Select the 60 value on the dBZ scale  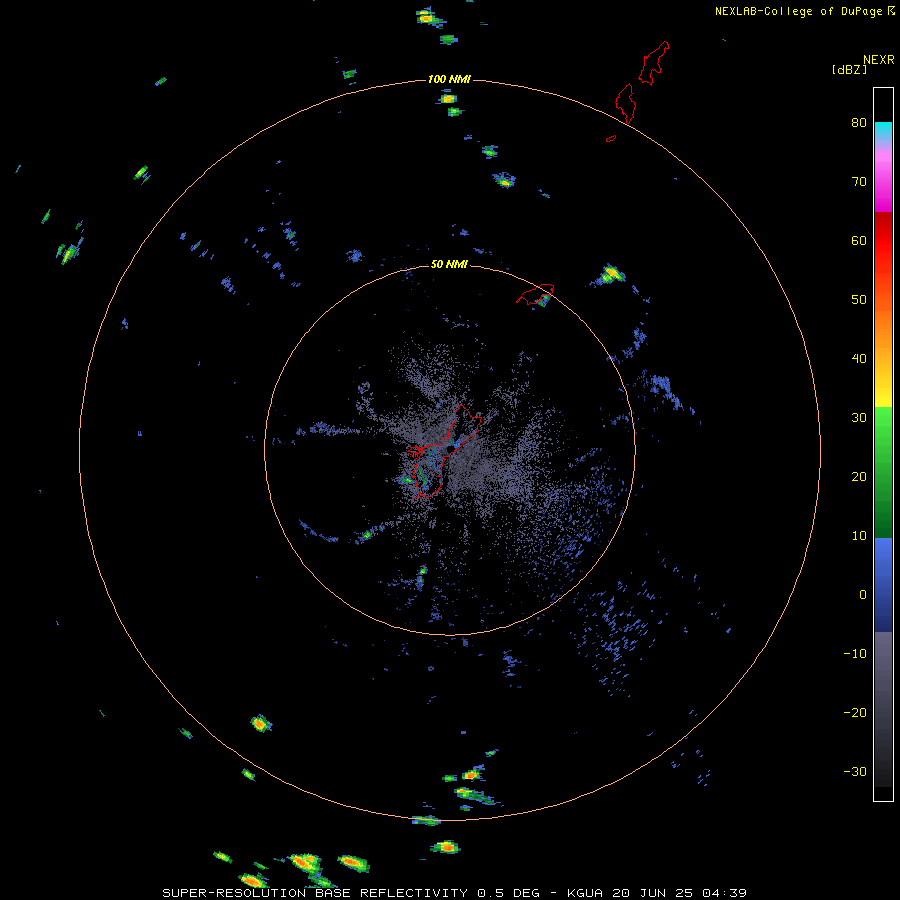click(x=859, y=240)
